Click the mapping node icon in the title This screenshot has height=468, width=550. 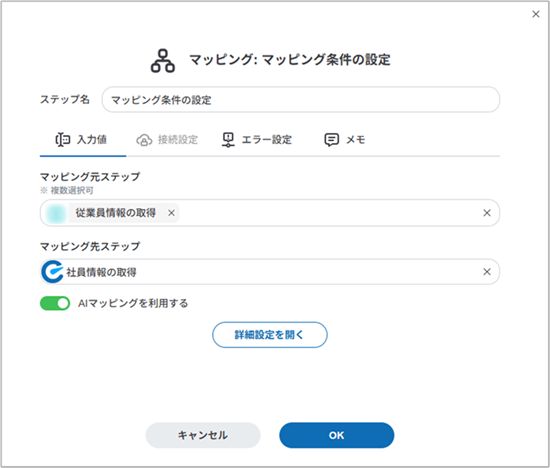[163, 61]
